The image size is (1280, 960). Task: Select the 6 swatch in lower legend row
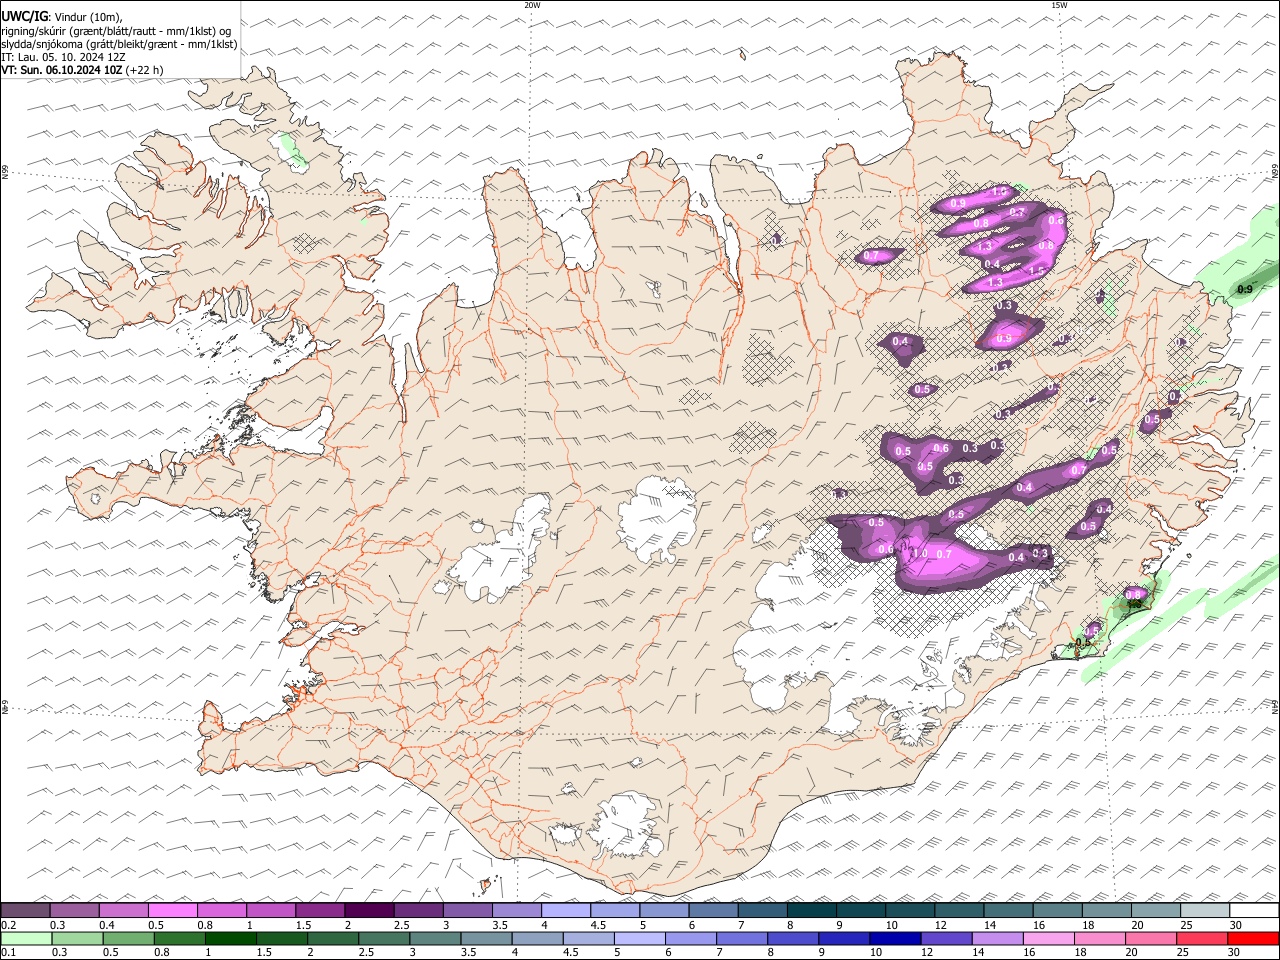pos(690,938)
